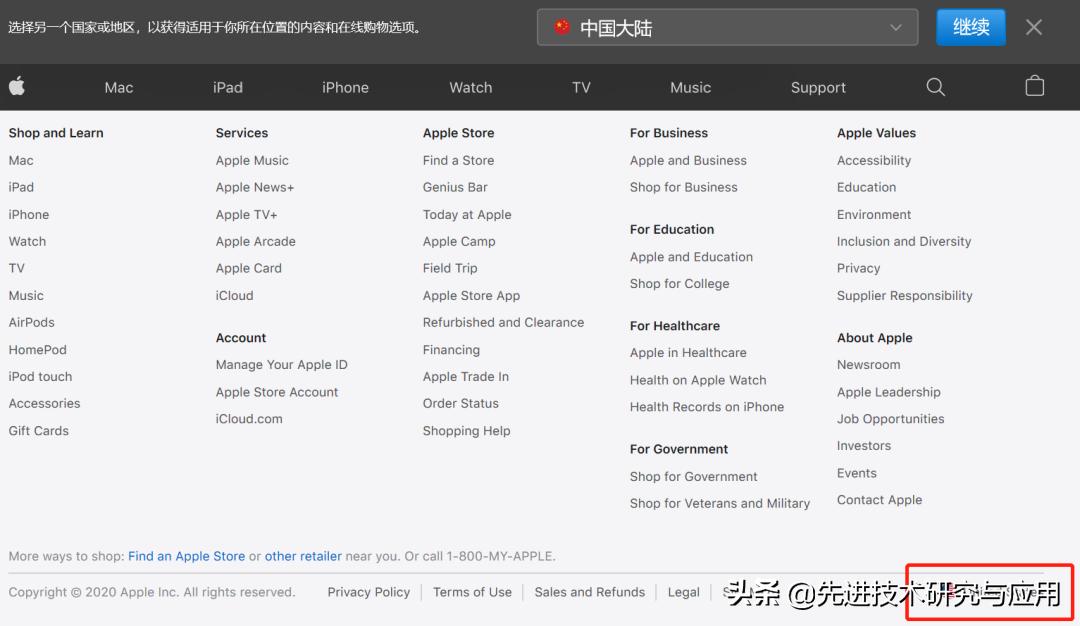This screenshot has width=1080, height=626.
Task: Open Apple Trade In link
Action: point(466,377)
